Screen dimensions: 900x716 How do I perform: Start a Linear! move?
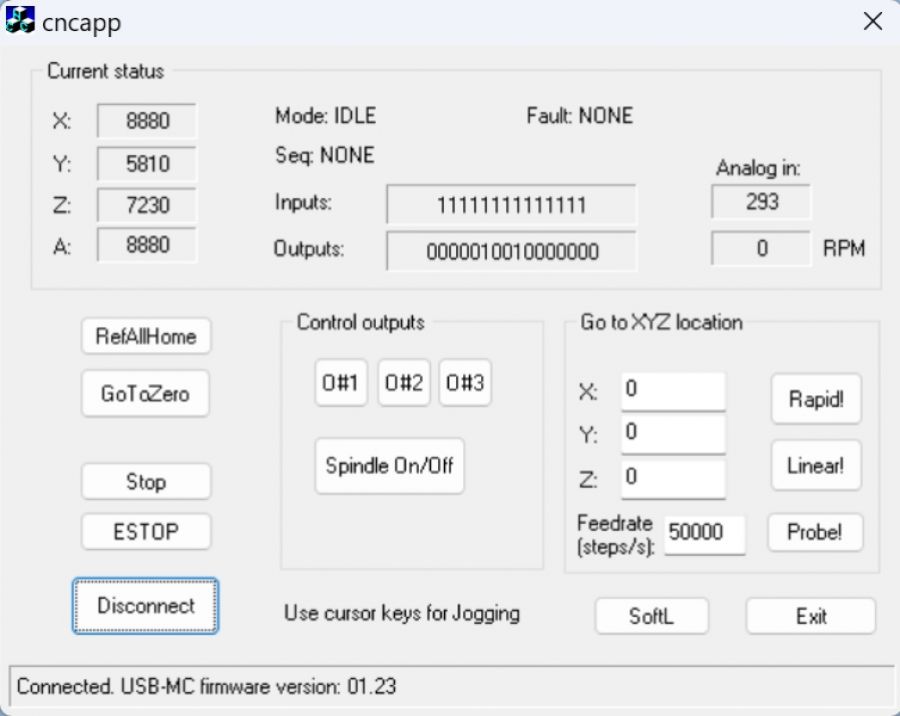coord(815,466)
